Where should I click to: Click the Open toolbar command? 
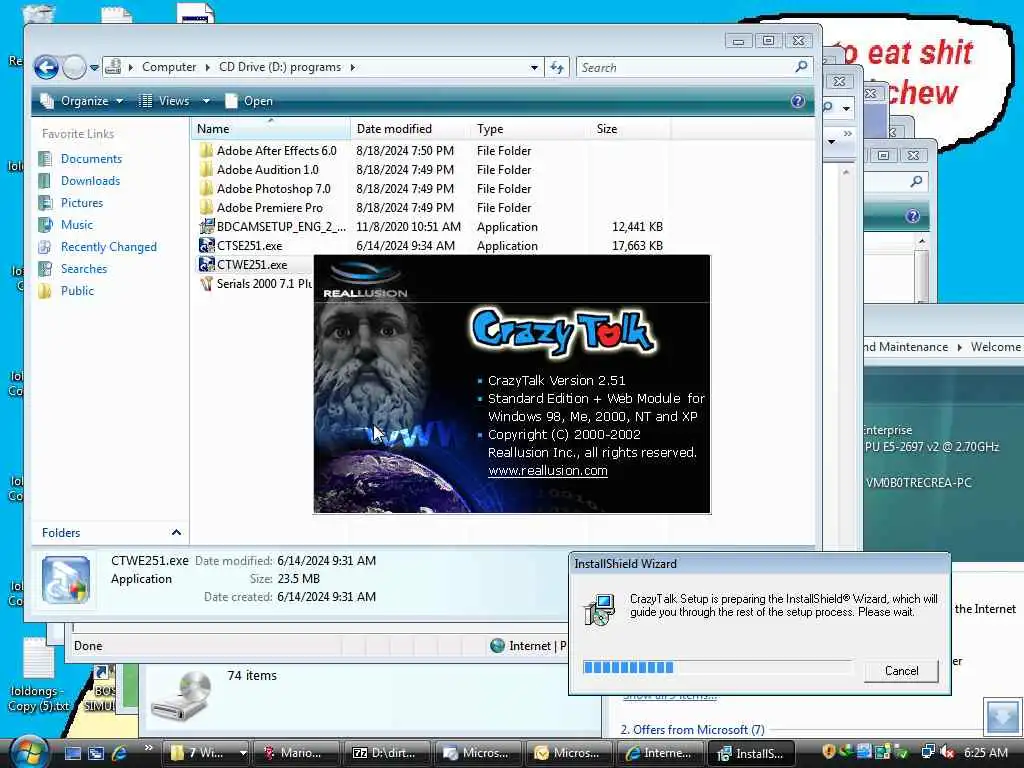(249, 101)
